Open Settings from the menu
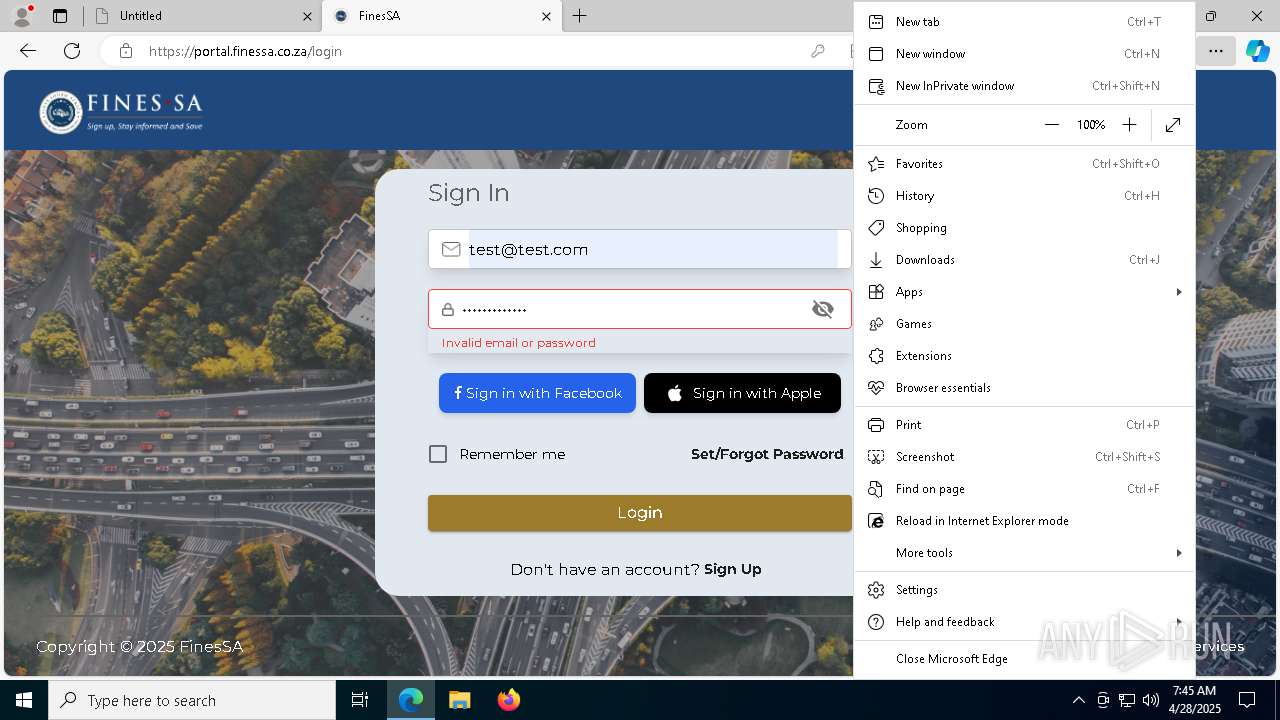This screenshot has height=720, width=1280. tap(1024, 590)
